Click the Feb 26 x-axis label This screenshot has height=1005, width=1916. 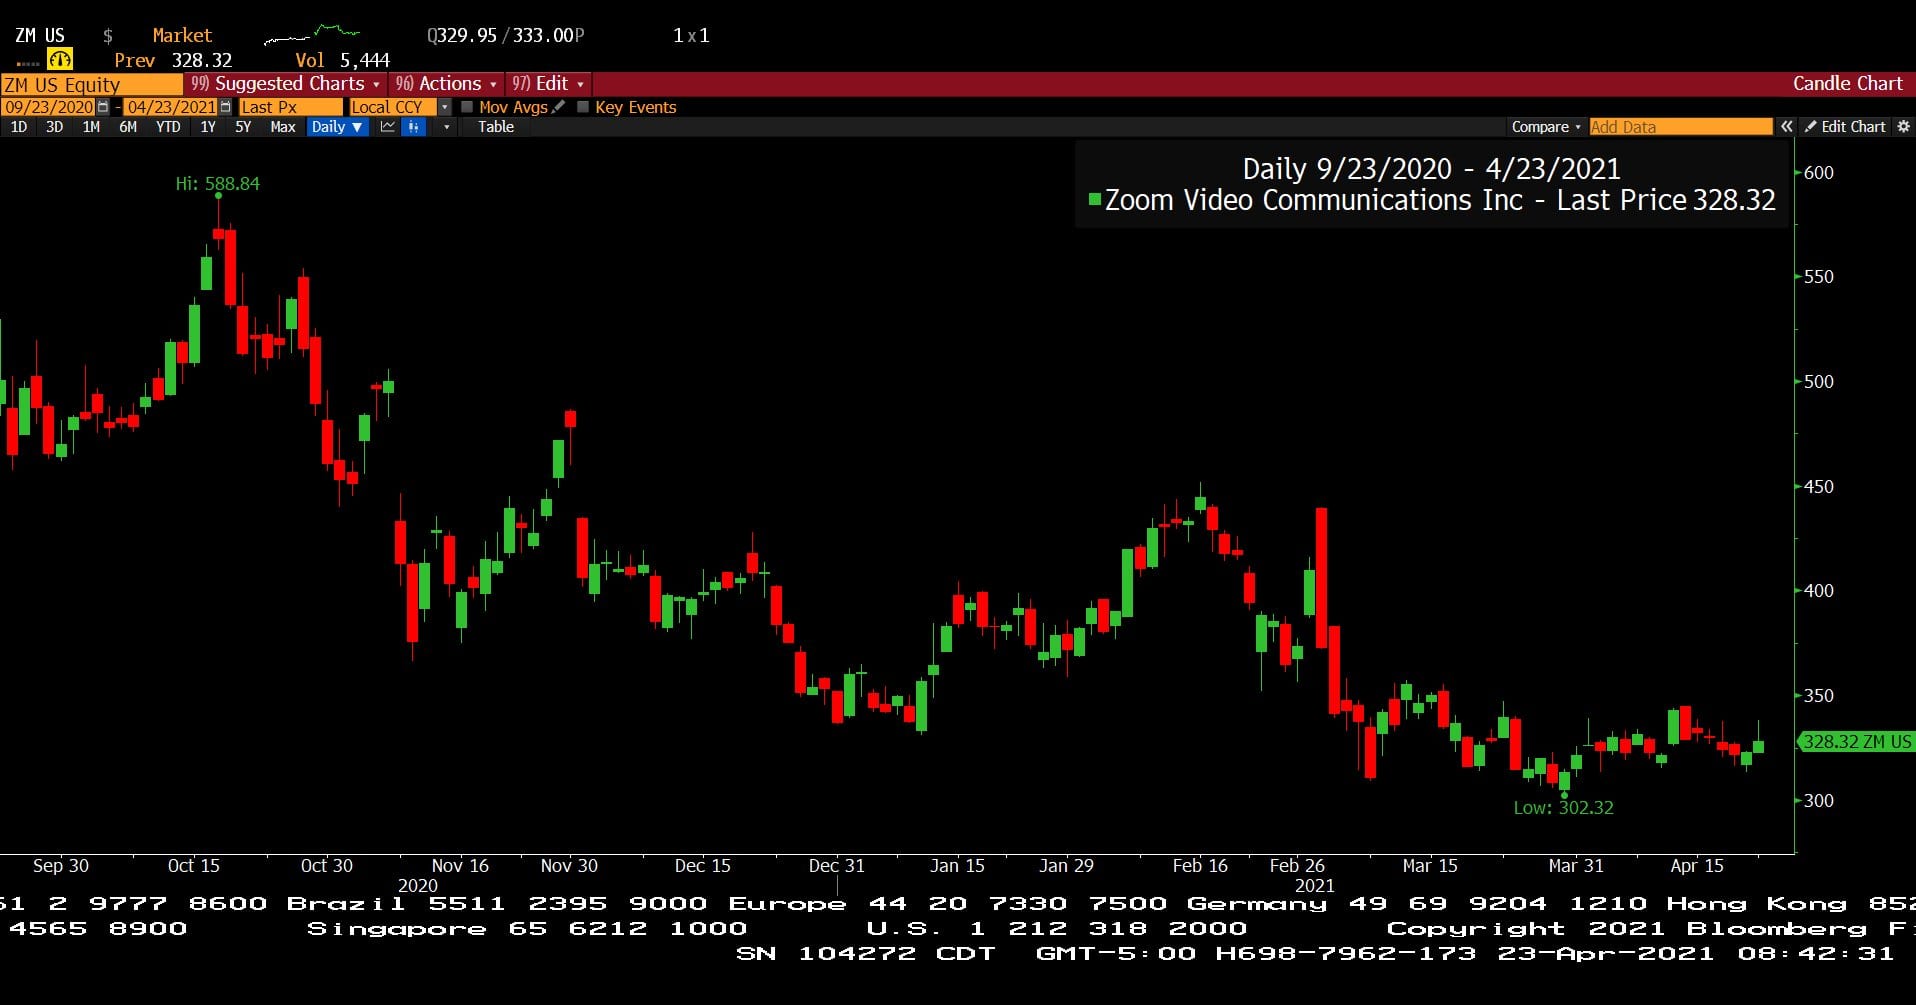(1297, 866)
